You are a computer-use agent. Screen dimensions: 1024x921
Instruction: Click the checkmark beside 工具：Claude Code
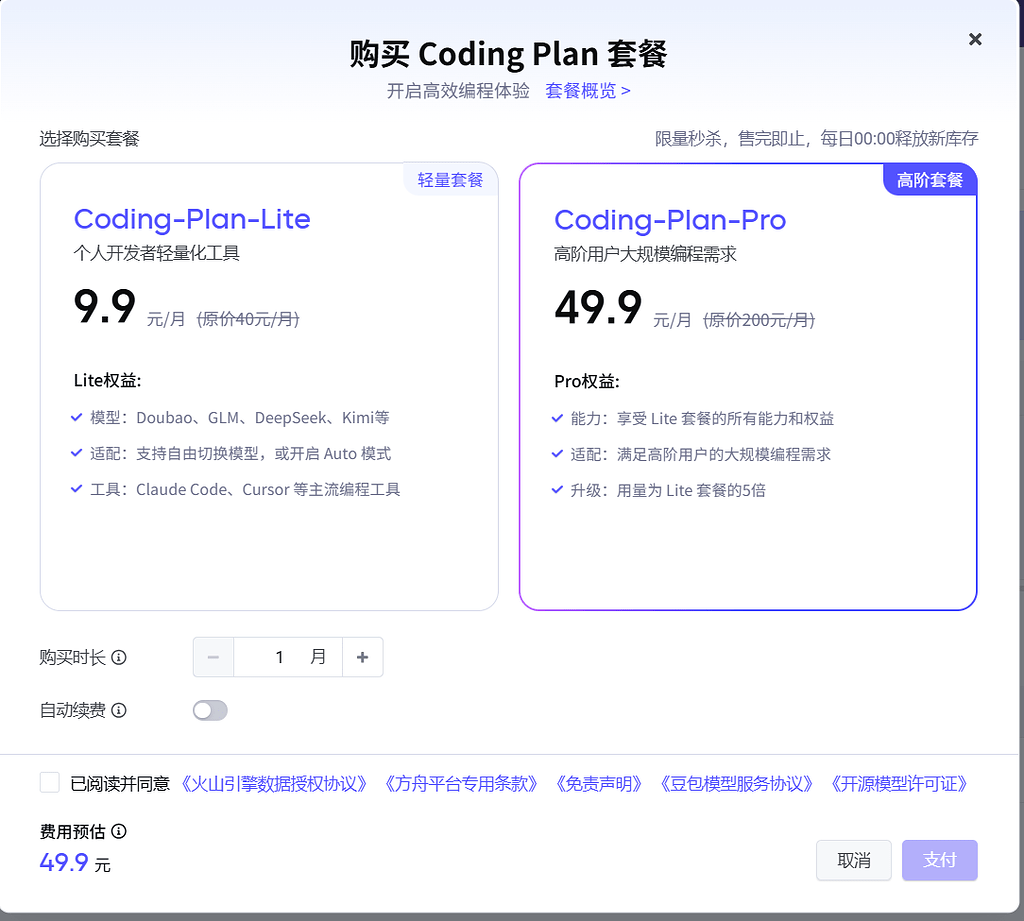point(76,489)
